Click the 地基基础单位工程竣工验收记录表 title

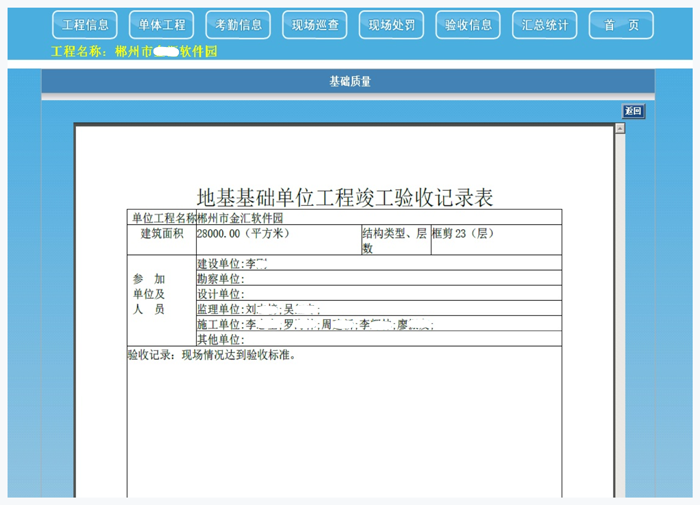coord(345,197)
